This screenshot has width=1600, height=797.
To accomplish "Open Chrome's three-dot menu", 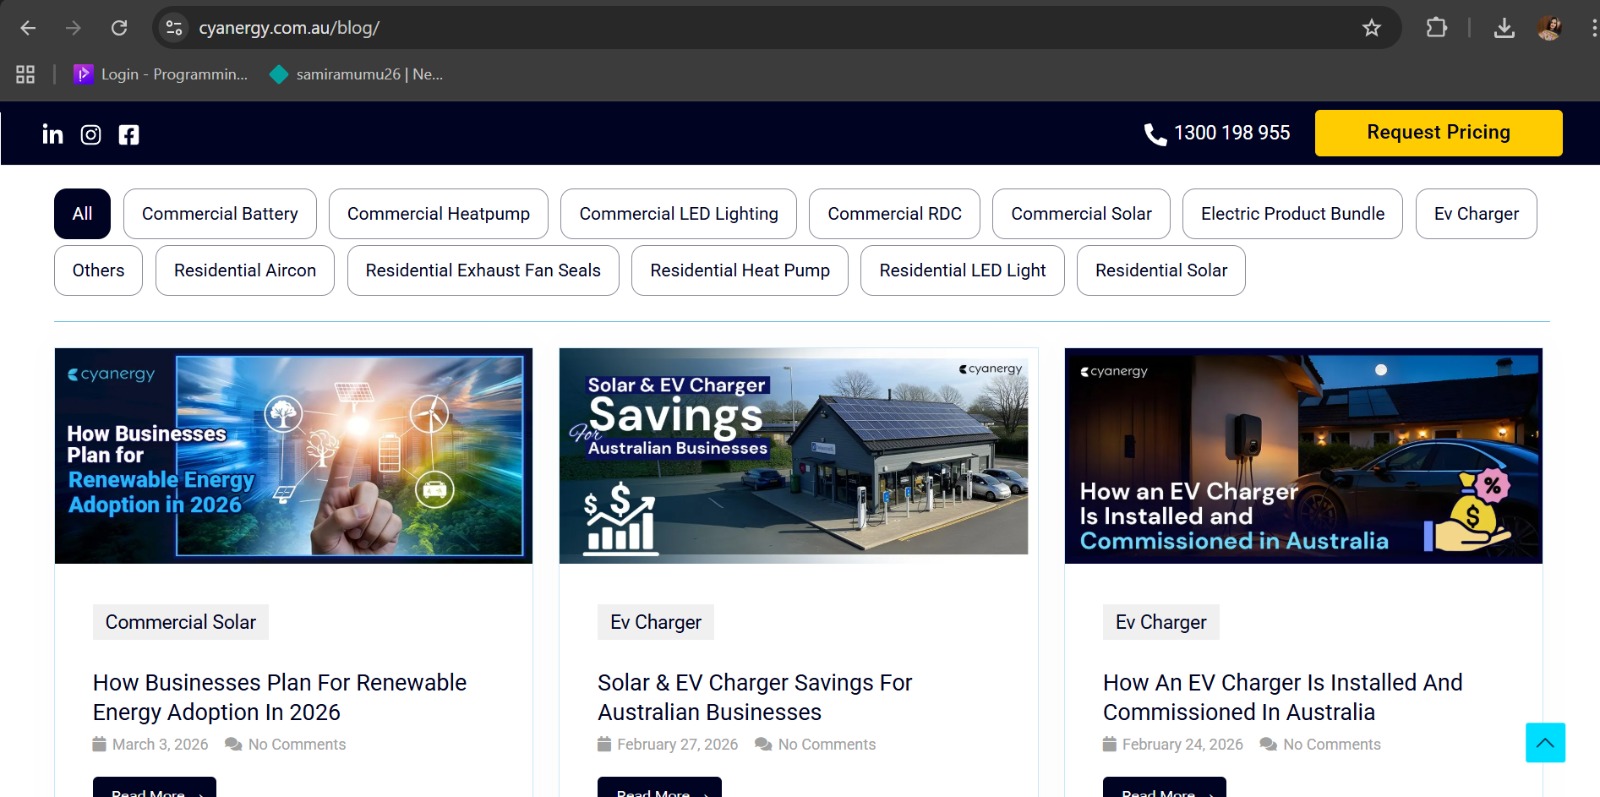I will pyautogui.click(x=1593, y=28).
